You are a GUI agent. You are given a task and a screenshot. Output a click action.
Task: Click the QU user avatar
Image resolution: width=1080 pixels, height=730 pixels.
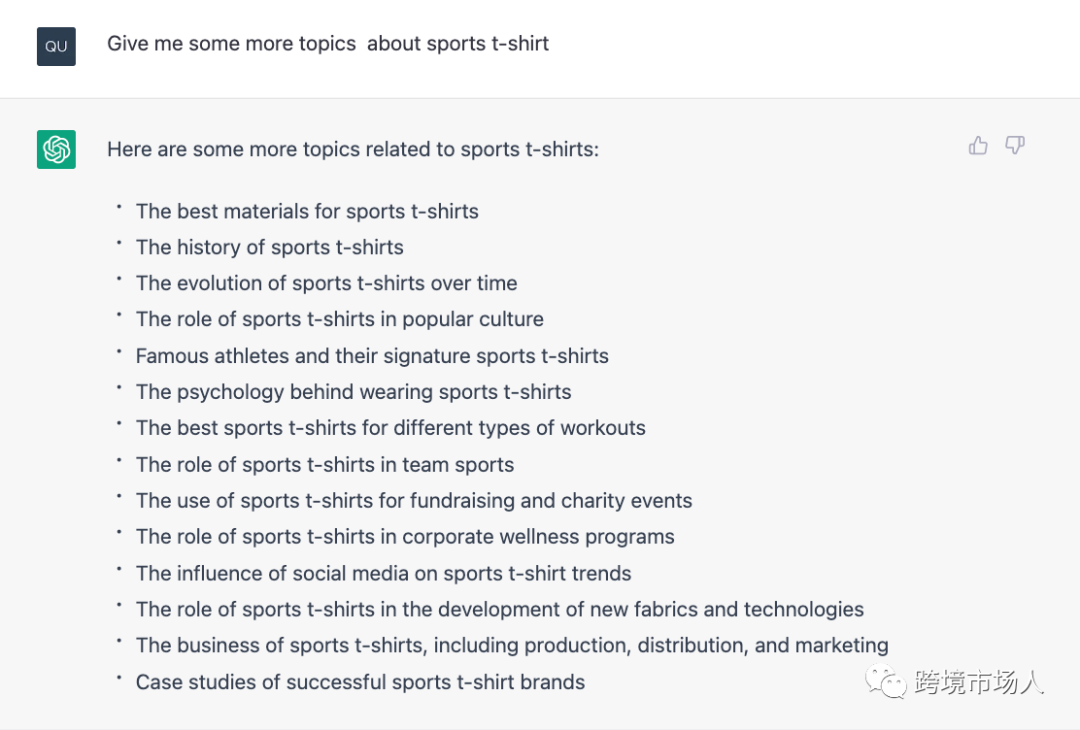tap(56, 46)
